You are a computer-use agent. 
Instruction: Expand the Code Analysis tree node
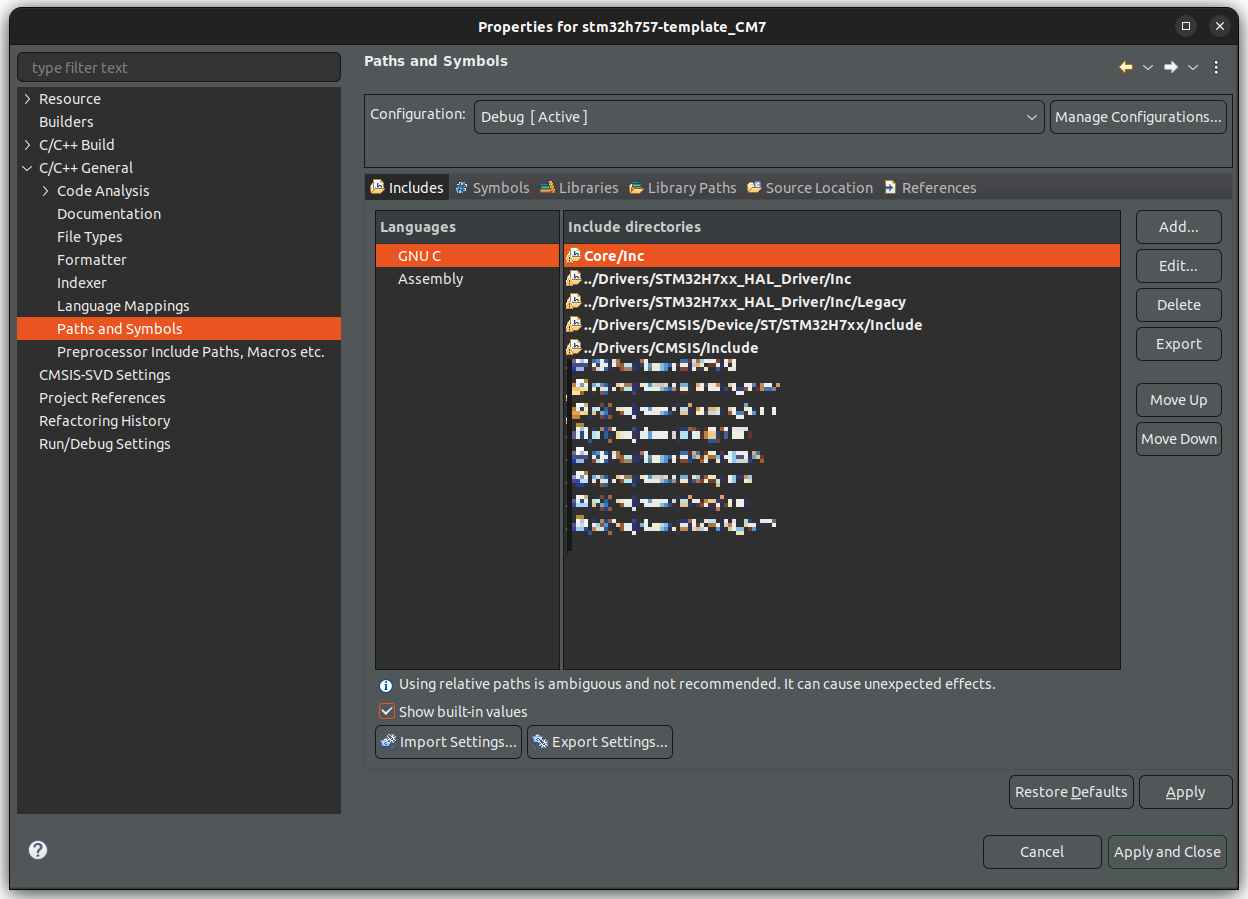[x=46, y=191]
